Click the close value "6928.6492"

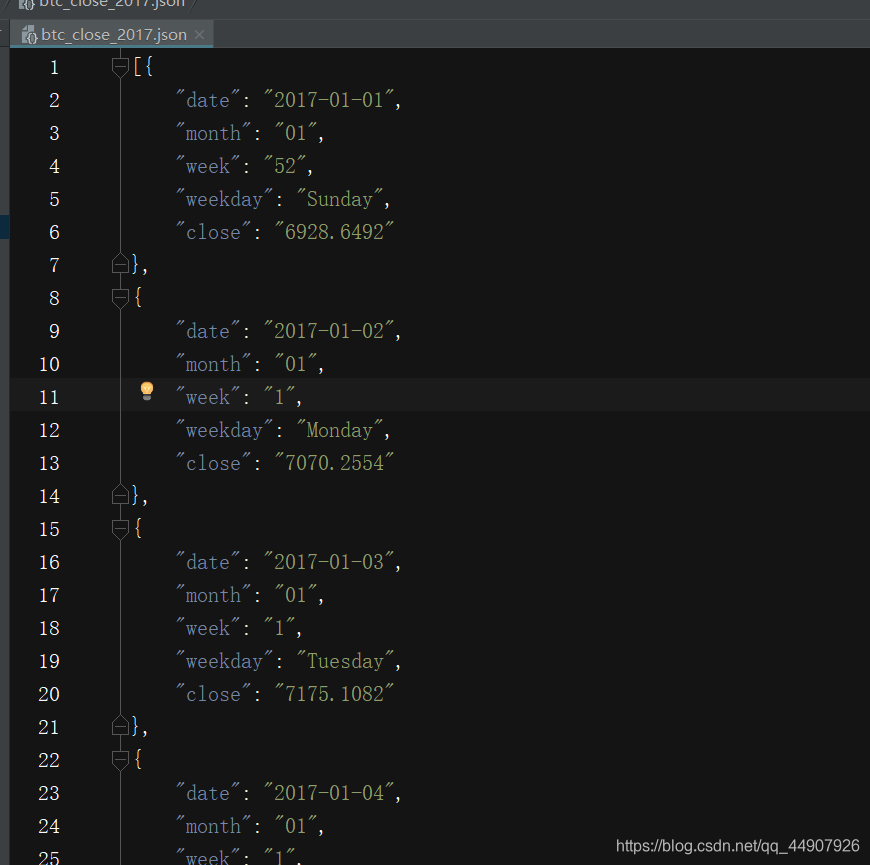334,232
